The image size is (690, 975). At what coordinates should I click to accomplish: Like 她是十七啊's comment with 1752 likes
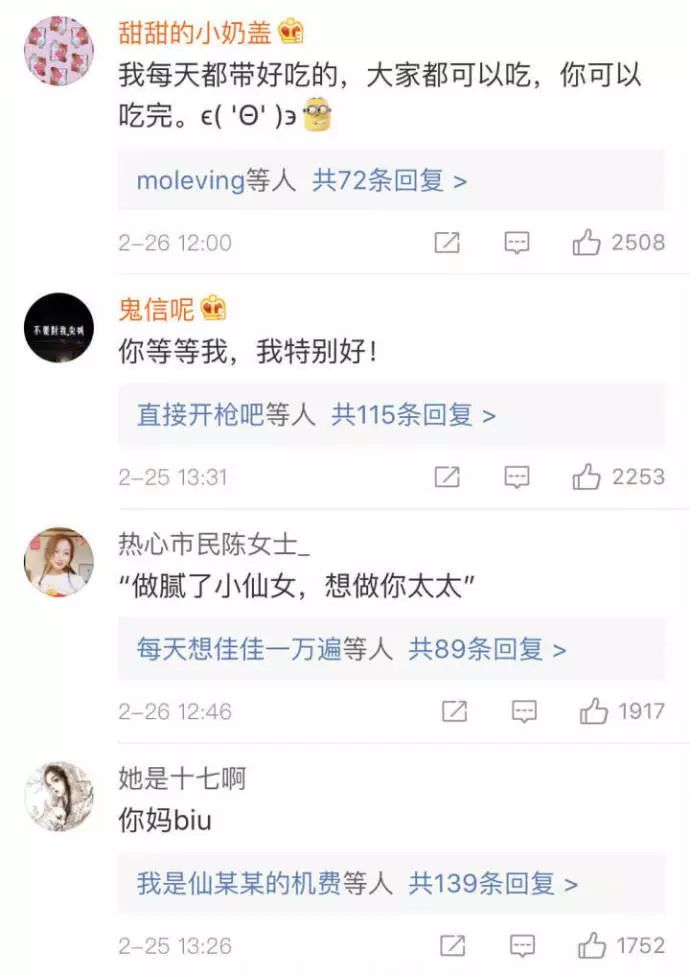[592, 945]
